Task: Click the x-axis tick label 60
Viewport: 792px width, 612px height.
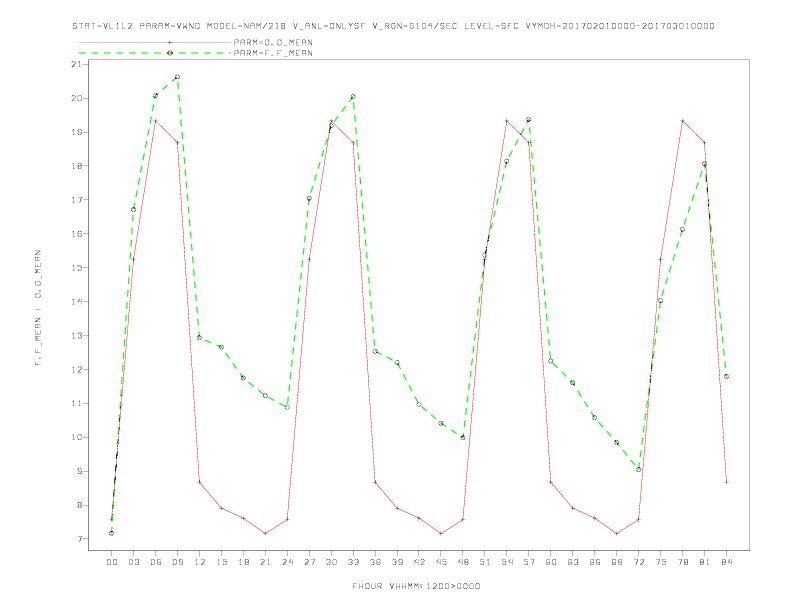Action: (551, 562)
